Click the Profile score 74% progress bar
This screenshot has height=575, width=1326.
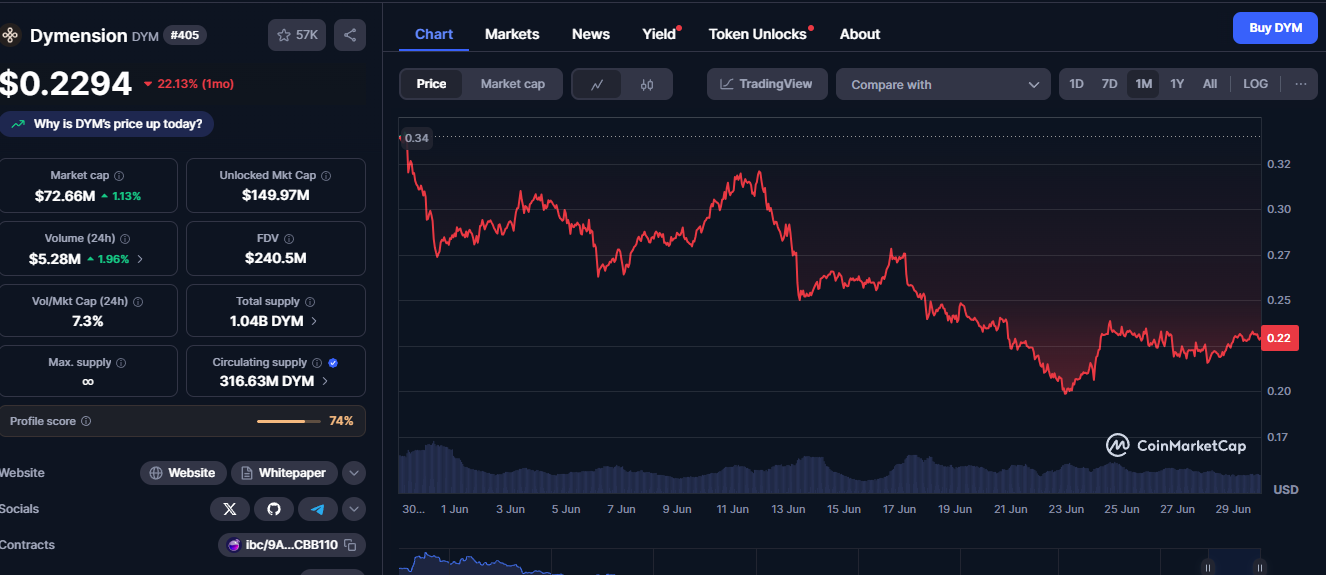[x=287, y=421]
